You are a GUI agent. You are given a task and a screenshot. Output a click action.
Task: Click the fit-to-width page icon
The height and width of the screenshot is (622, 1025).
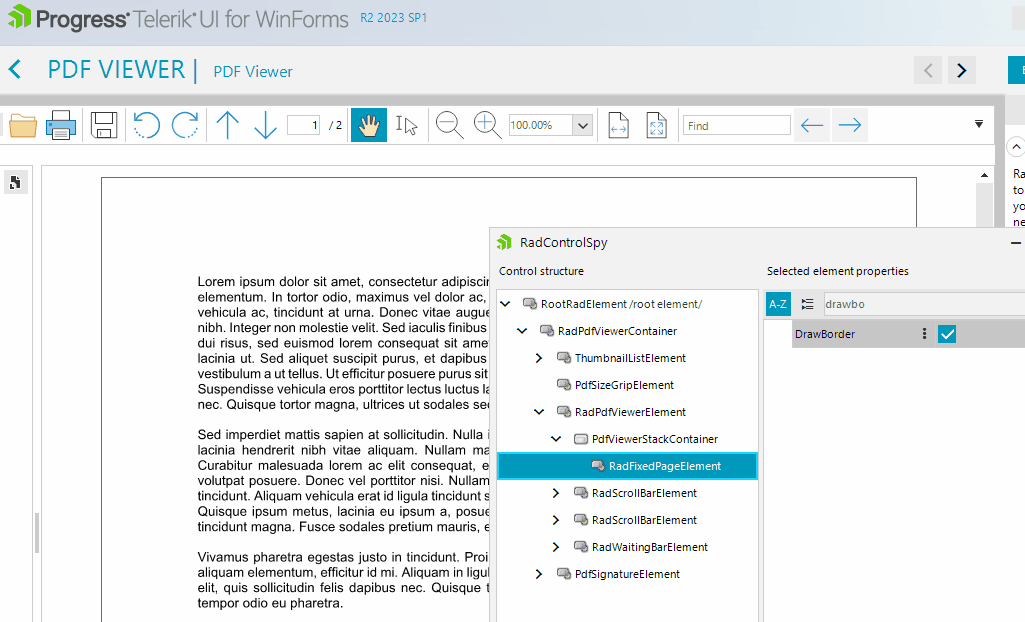pyautogui.click(x=618, y=125)
